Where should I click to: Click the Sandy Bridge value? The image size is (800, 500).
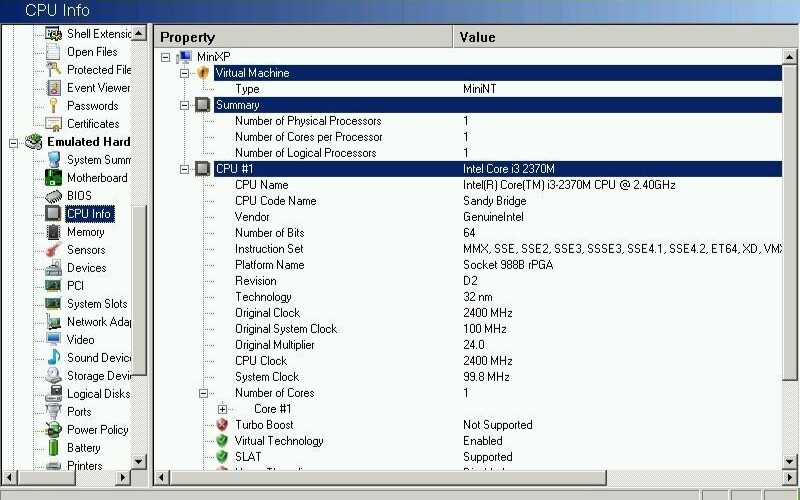click(494, 201)
